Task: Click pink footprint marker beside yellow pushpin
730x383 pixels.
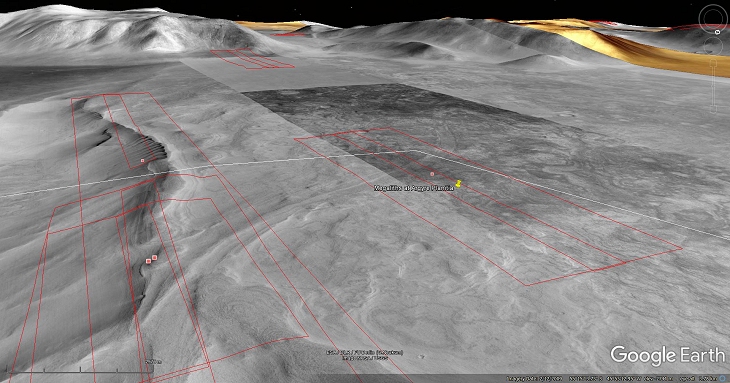Action: point(432,174)
